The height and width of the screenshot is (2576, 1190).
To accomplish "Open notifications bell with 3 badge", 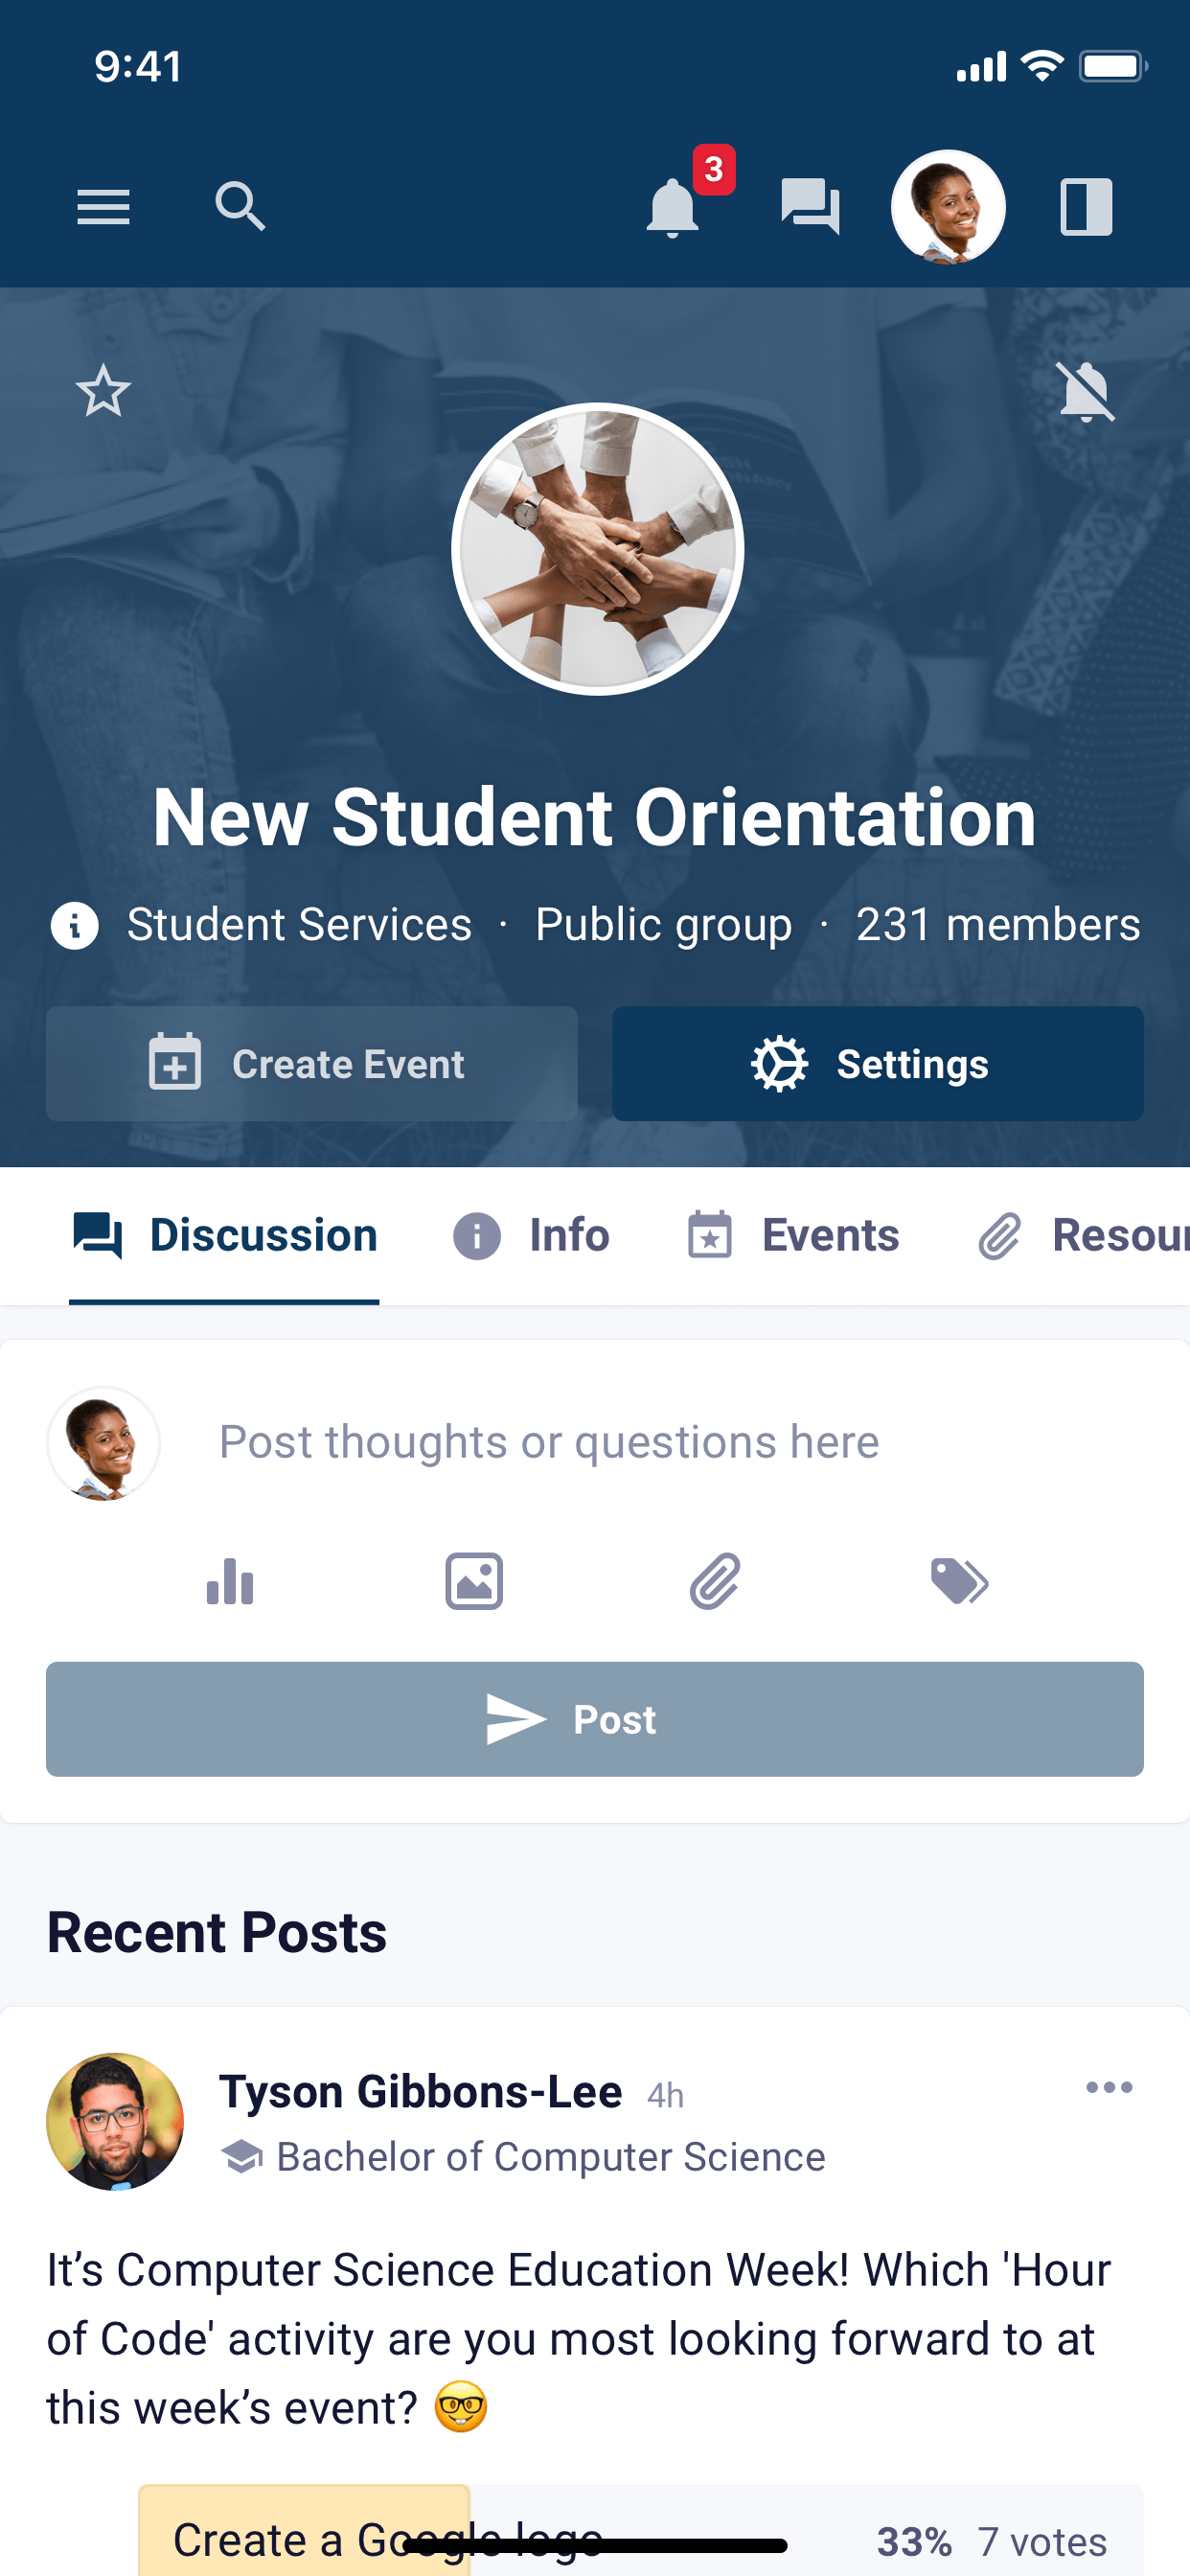I will click(673, 207).
